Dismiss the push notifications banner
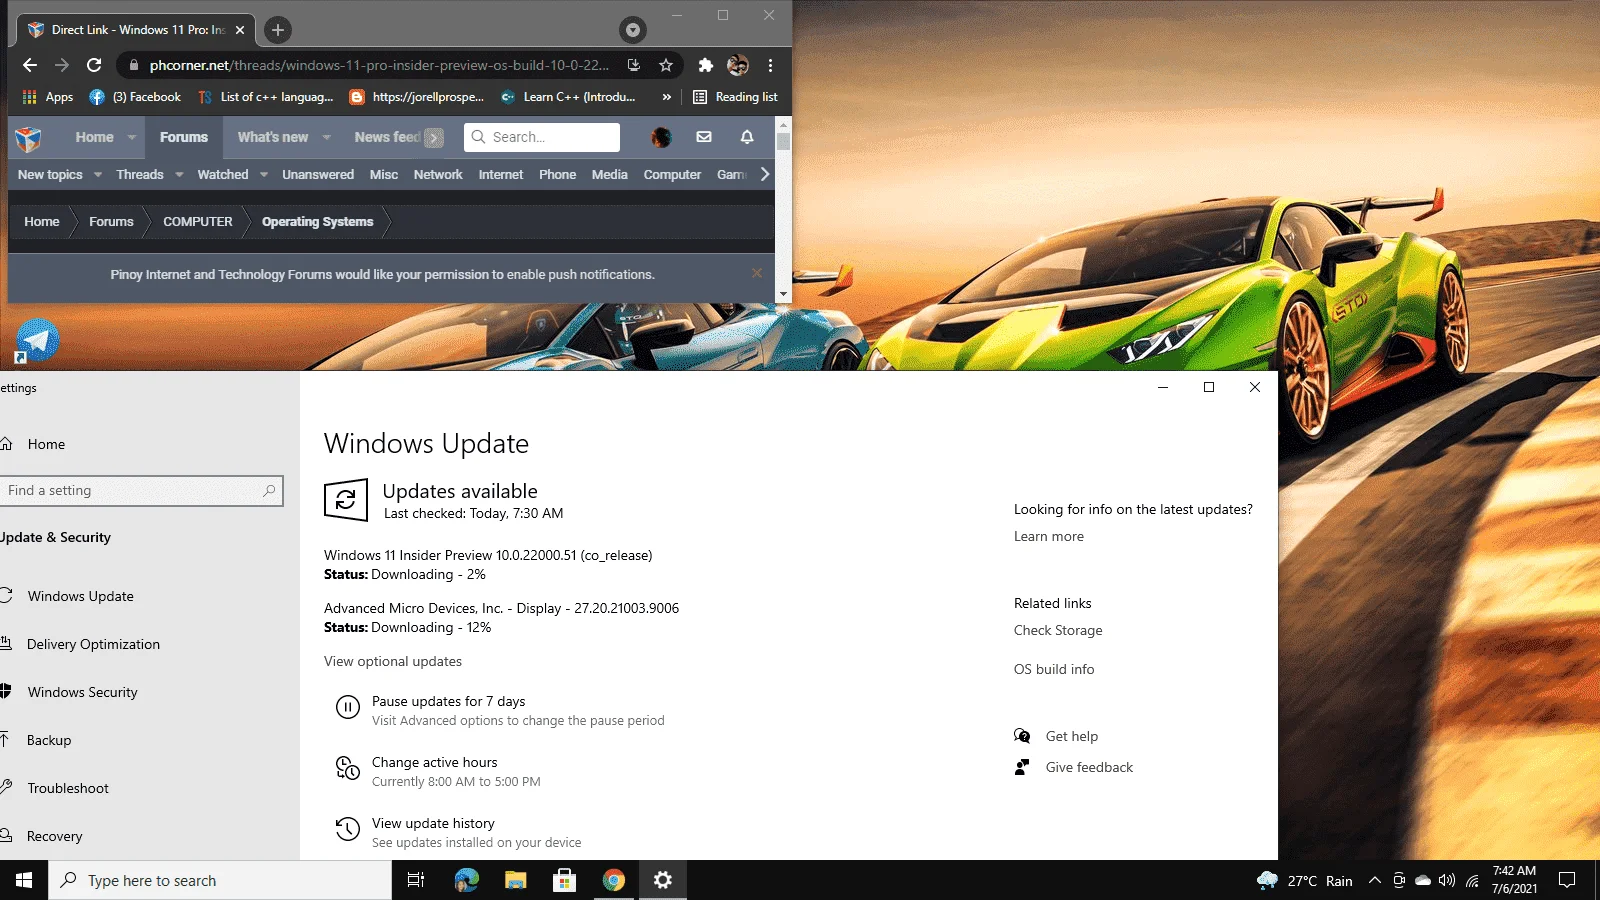Screen dimensions: 1600x900 [757, 273]
